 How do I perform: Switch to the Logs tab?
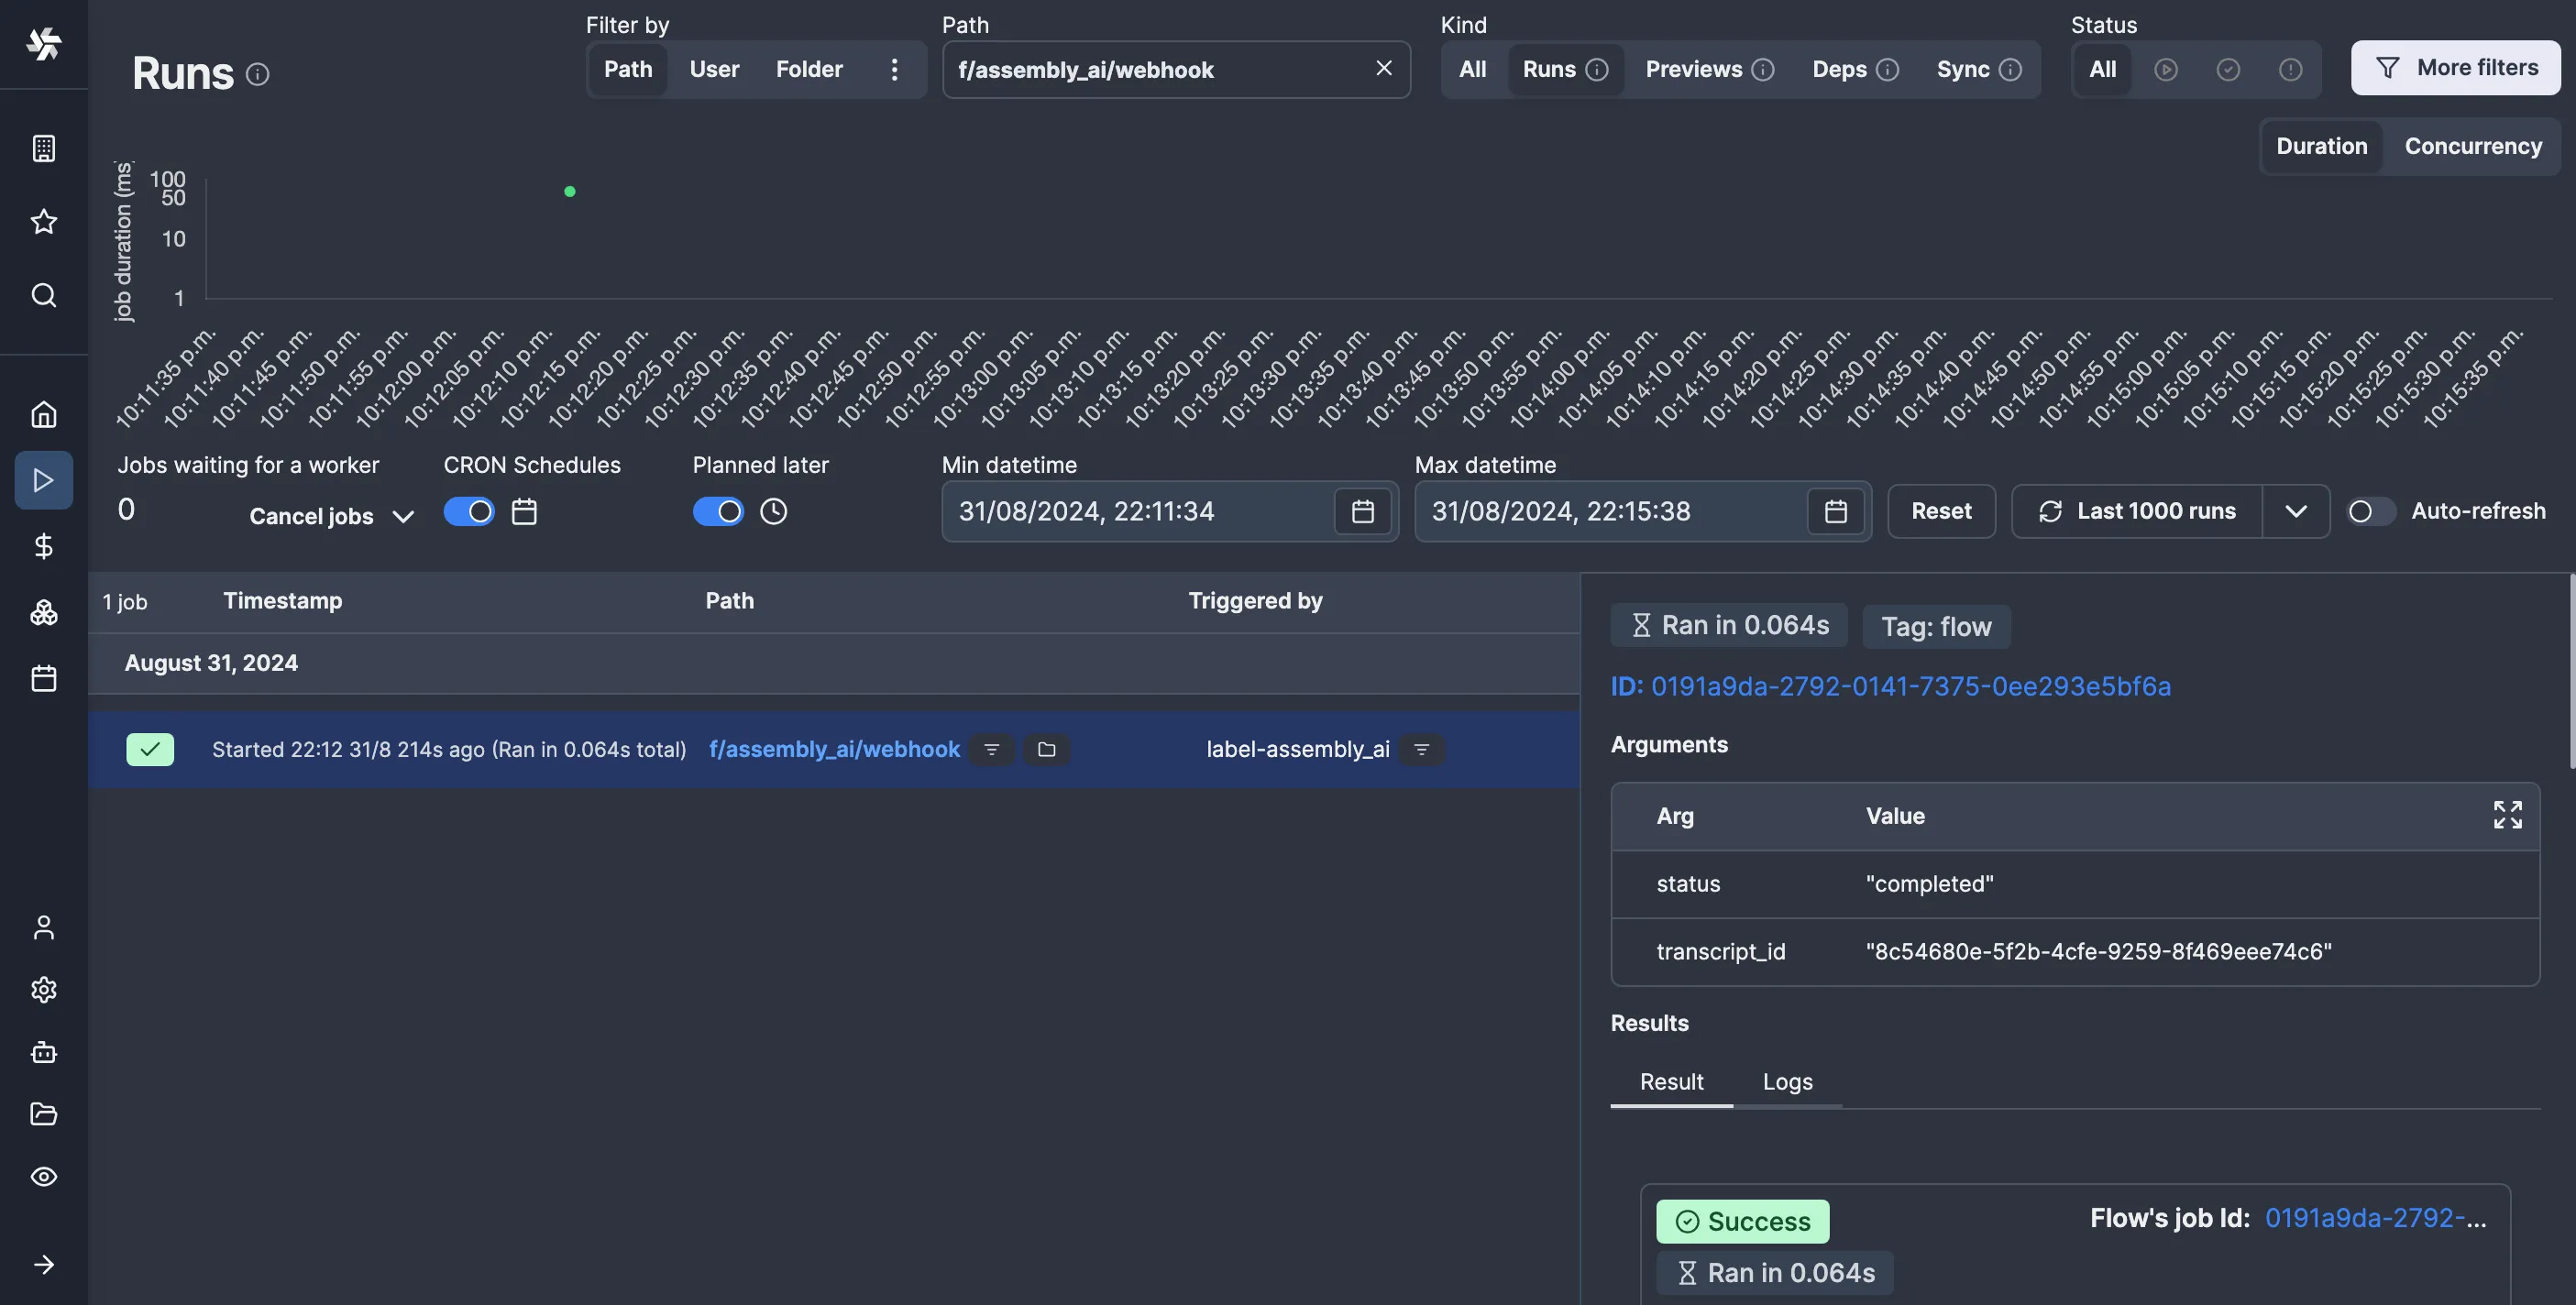coord(1787,1081)
